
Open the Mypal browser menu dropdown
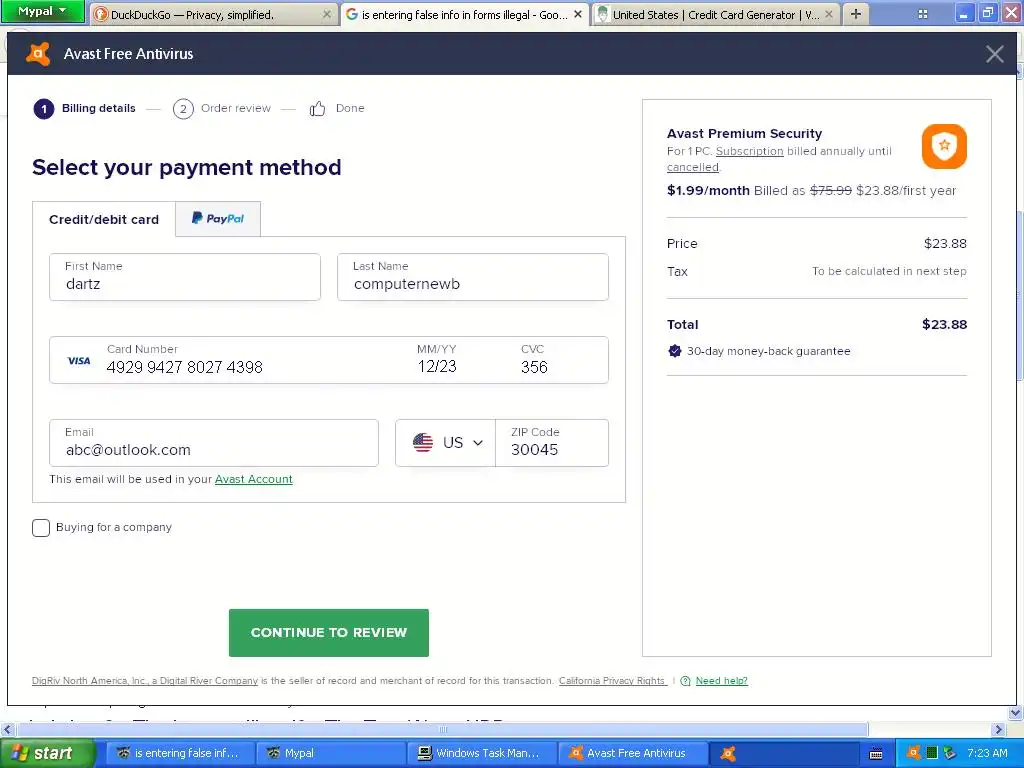pyautogui.click(x=42, y=11)
